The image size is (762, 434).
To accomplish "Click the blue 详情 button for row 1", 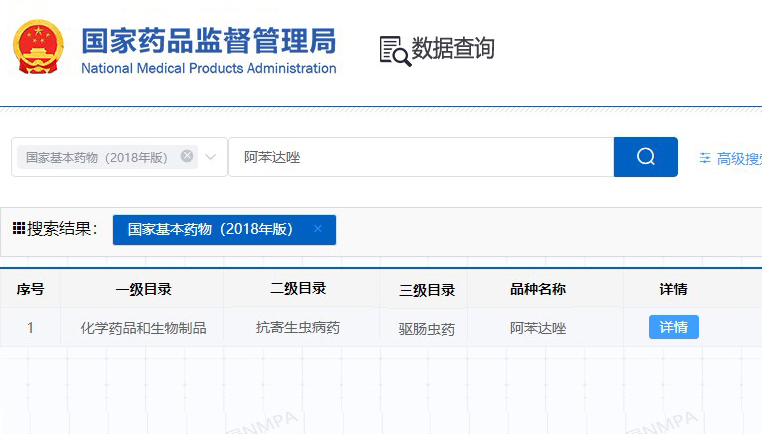I will [673, 327].
